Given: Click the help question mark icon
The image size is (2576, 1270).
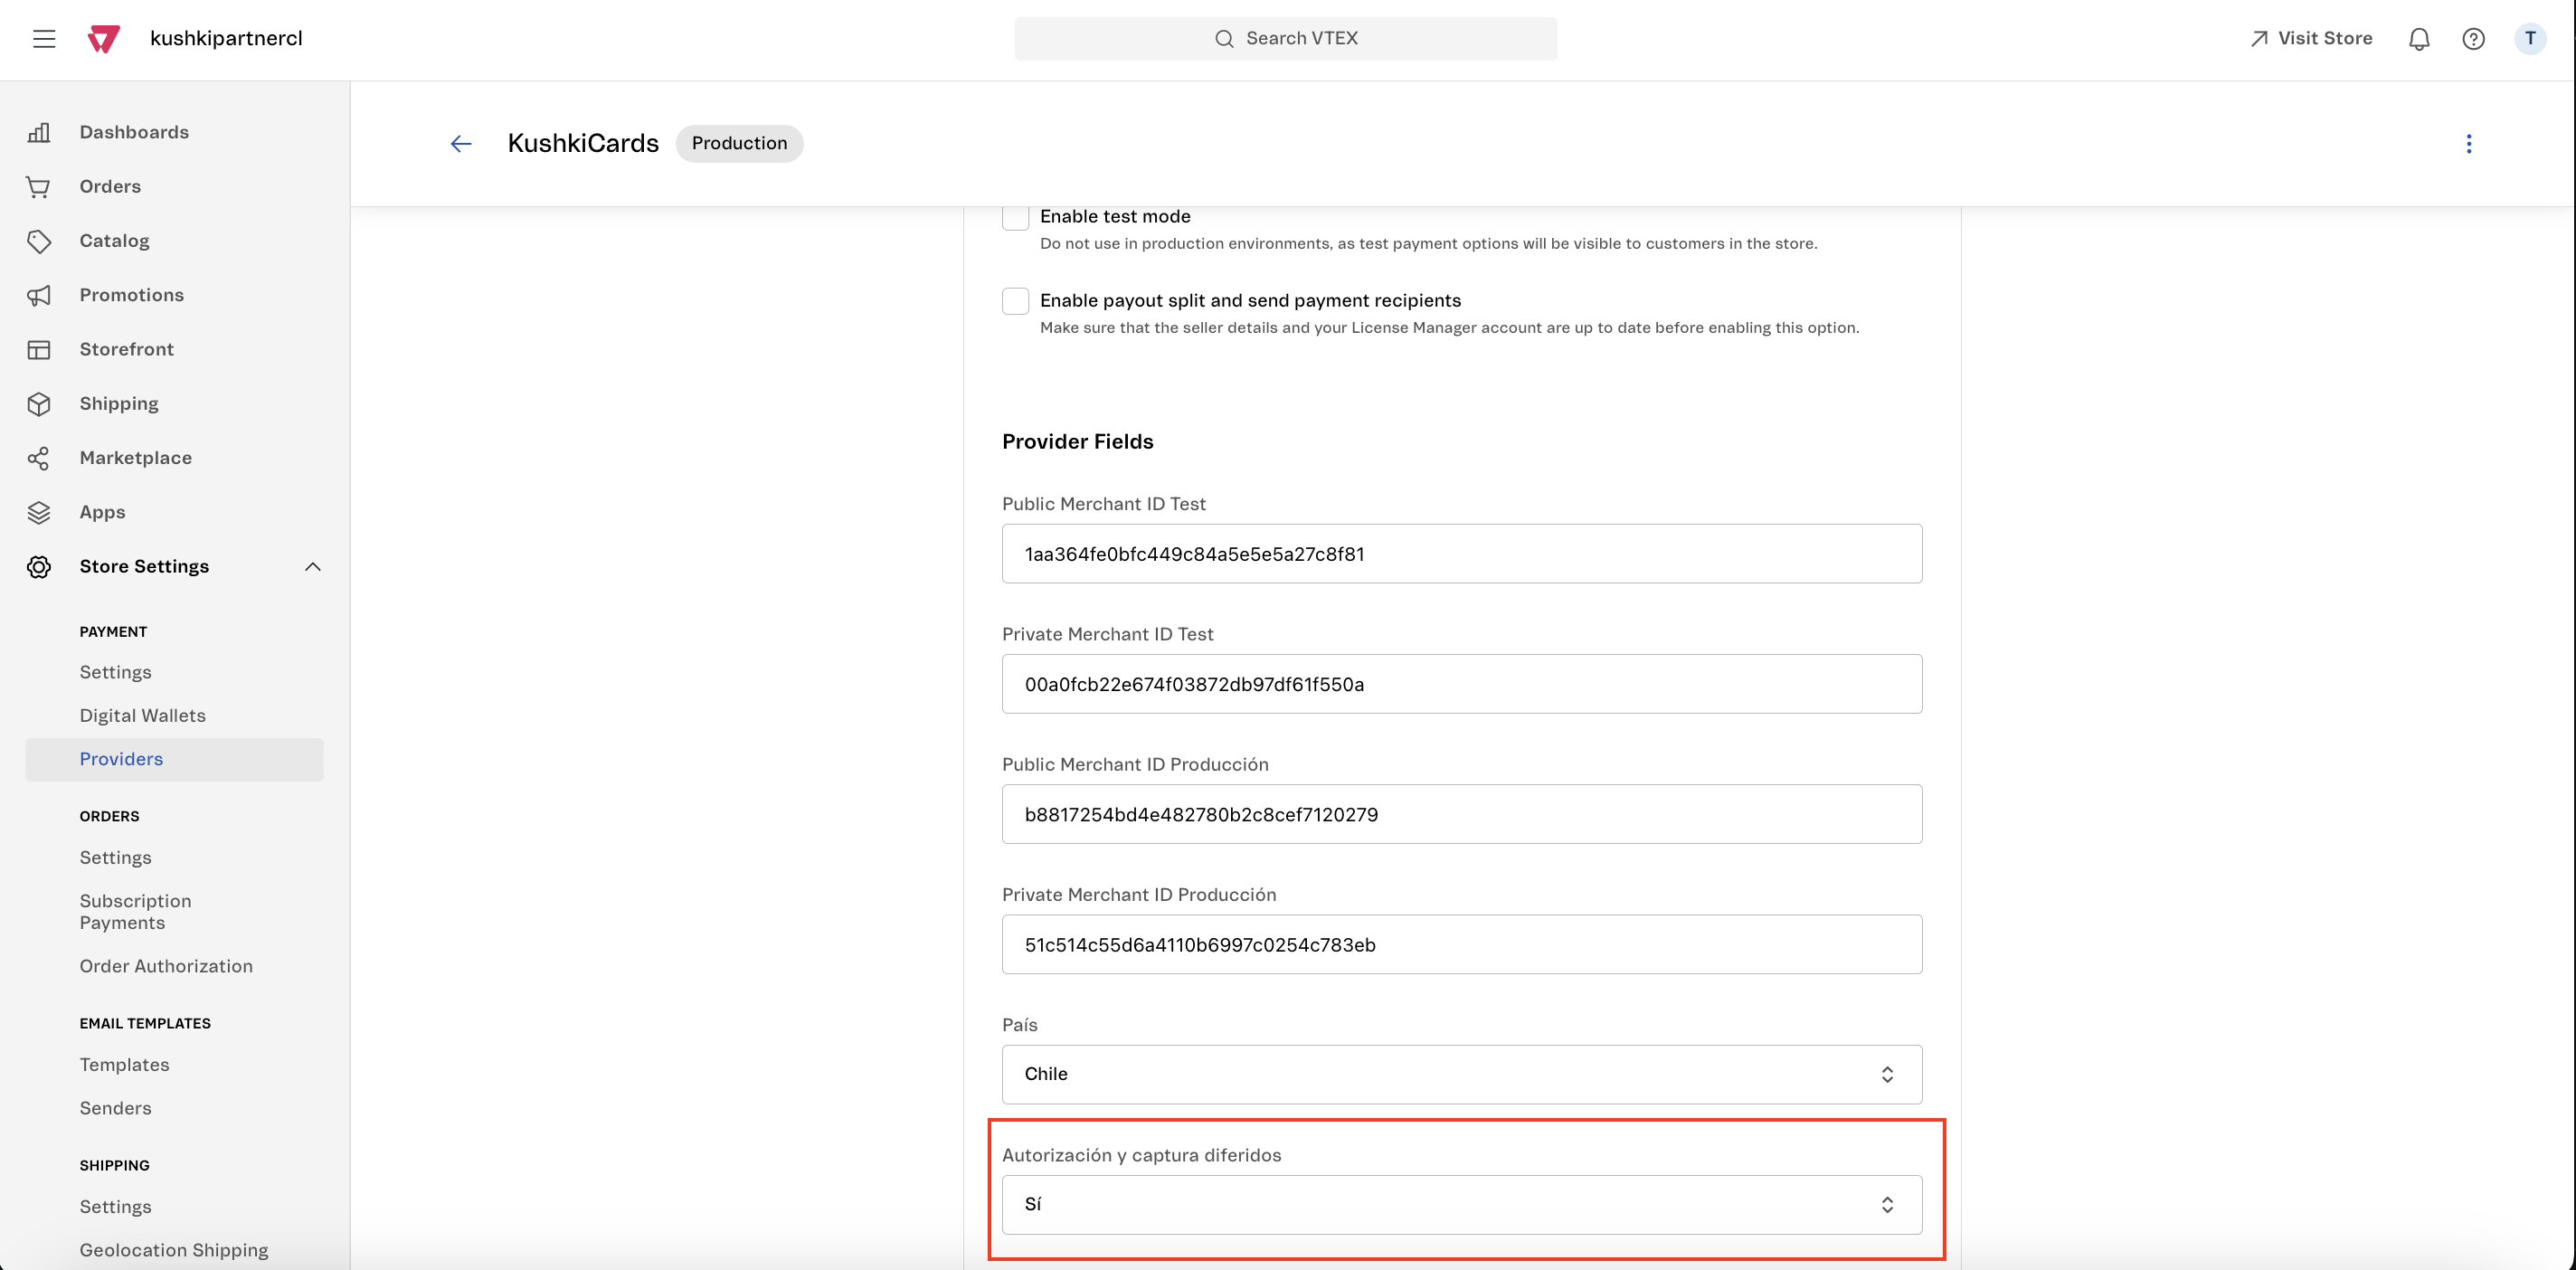Looking at the screenshot, I should click(2474, 38).
